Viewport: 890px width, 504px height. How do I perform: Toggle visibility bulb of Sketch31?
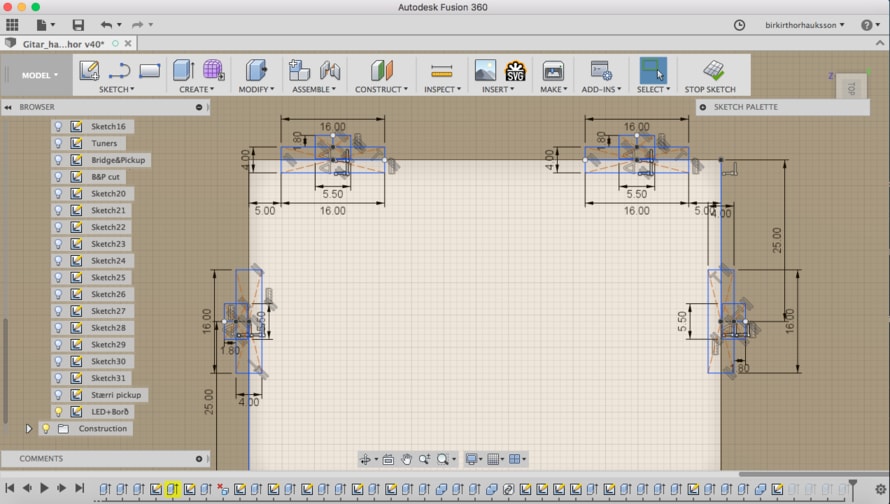pyautogui.click(x=58, y=378)
